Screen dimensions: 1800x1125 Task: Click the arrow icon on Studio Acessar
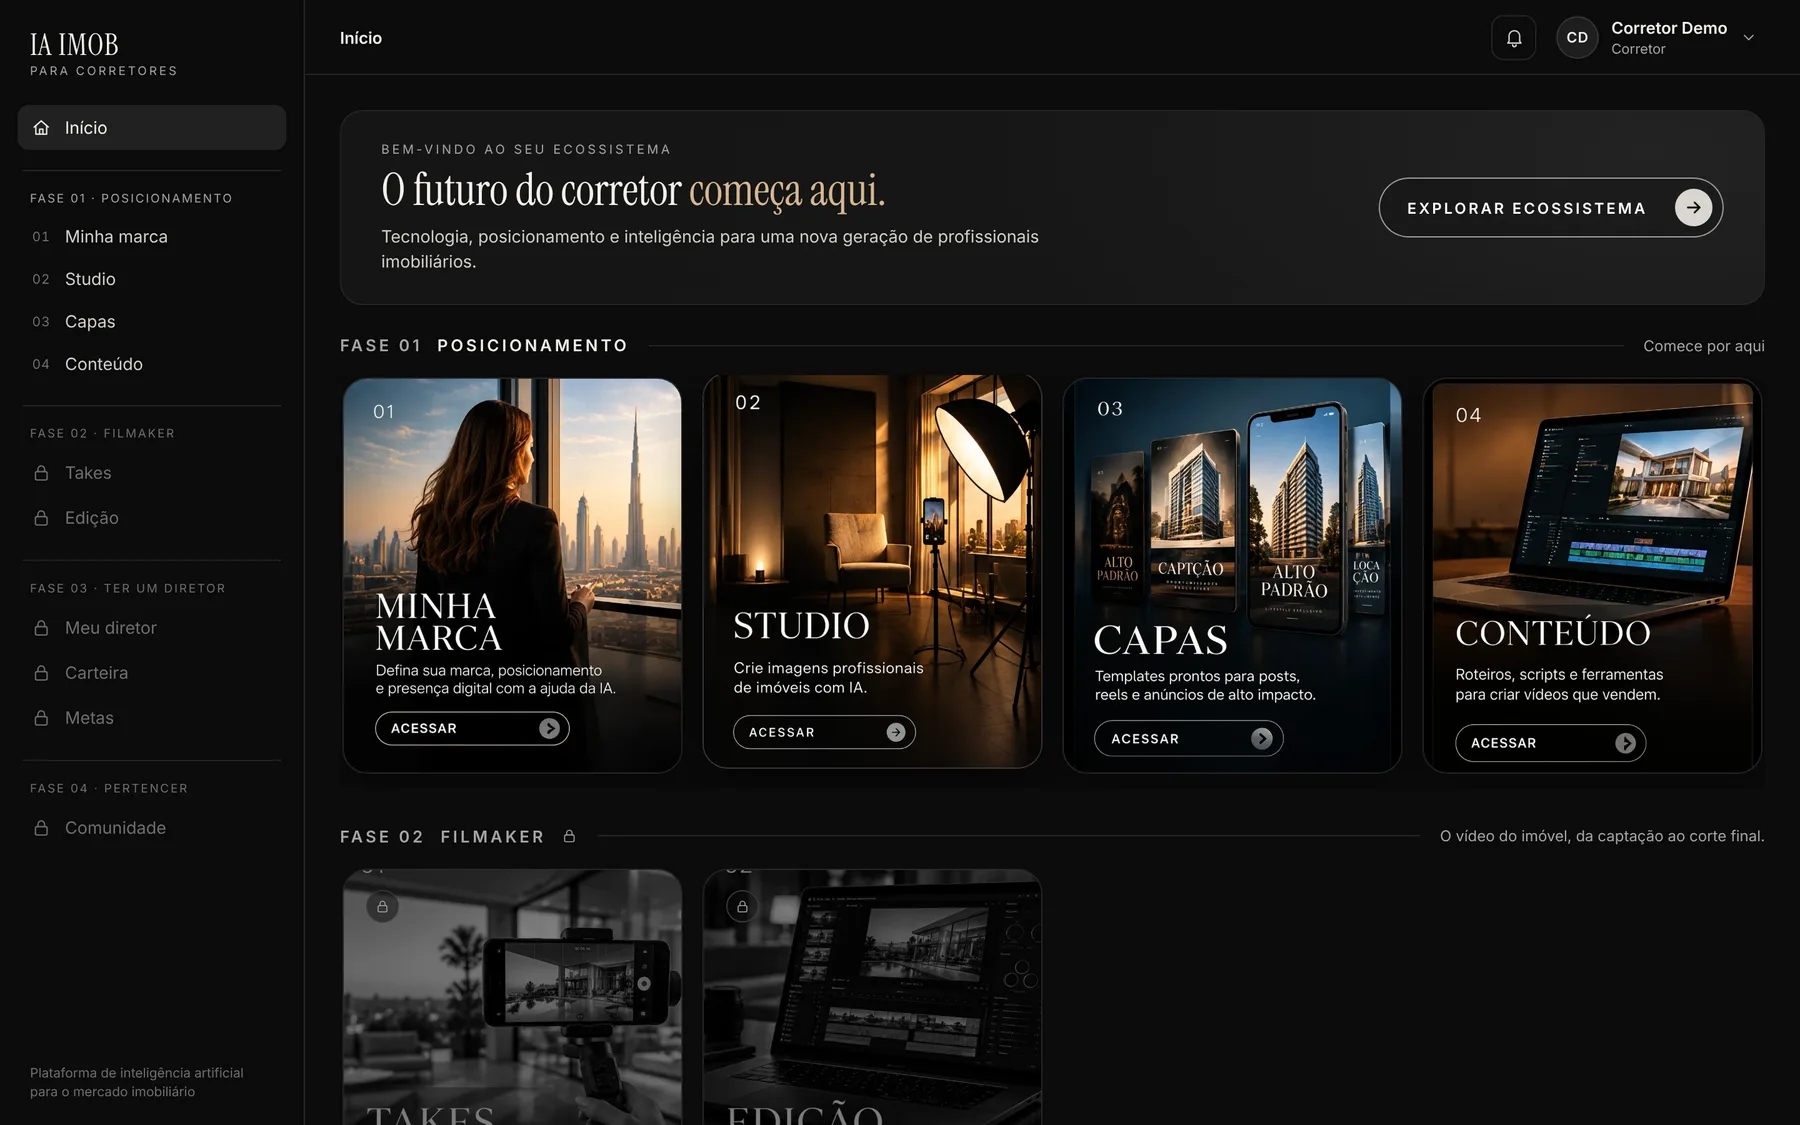pos(895,732)
